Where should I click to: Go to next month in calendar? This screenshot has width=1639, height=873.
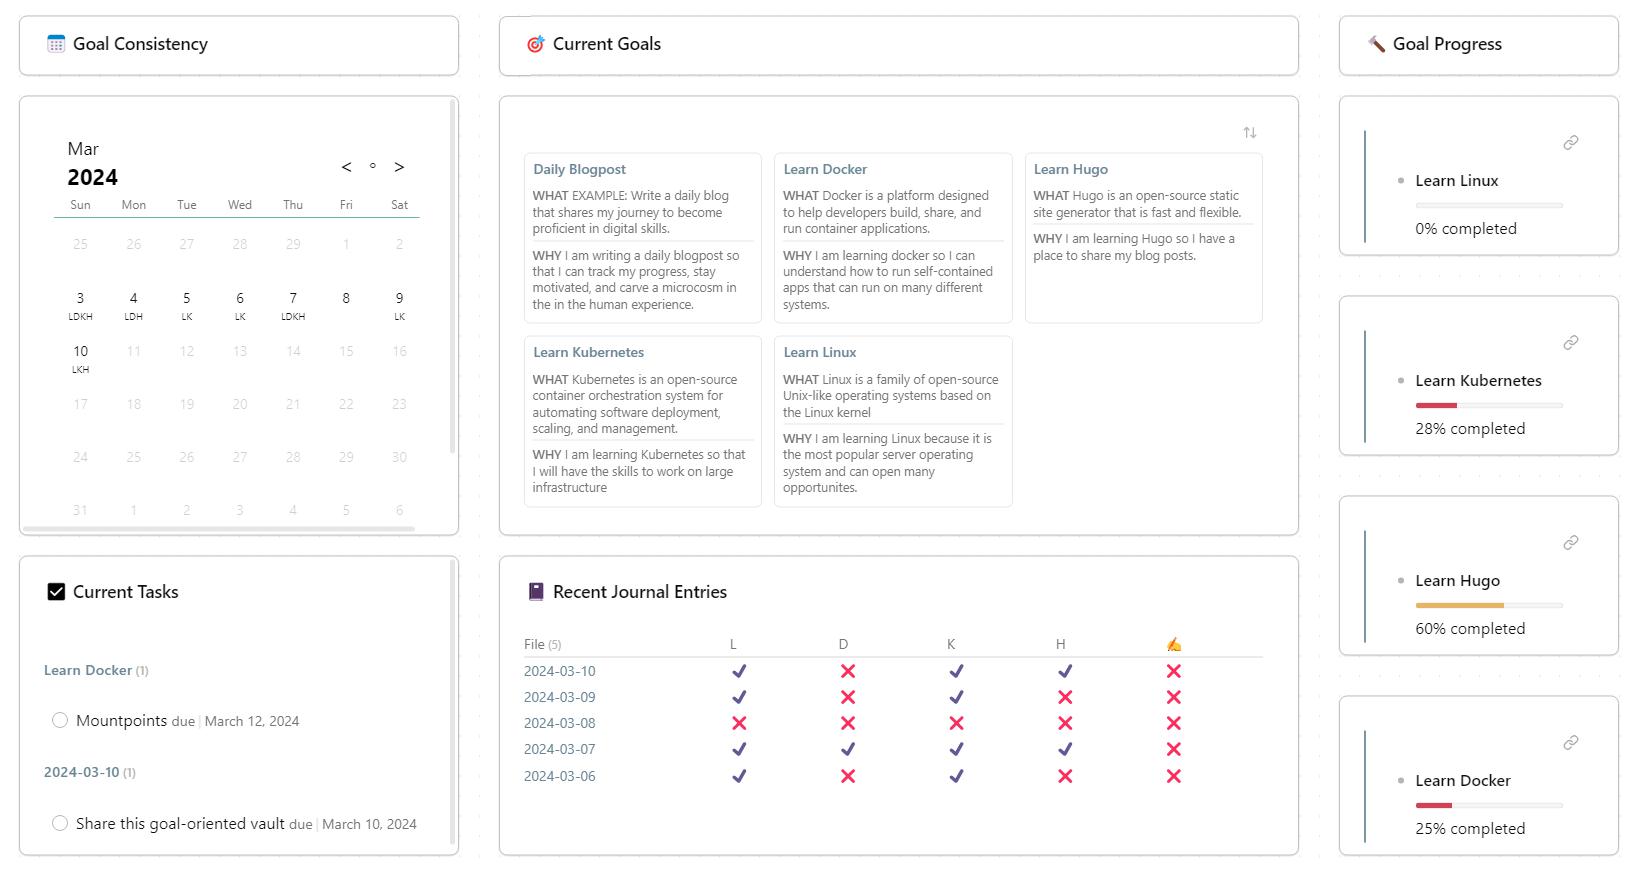tap(399, 167)
